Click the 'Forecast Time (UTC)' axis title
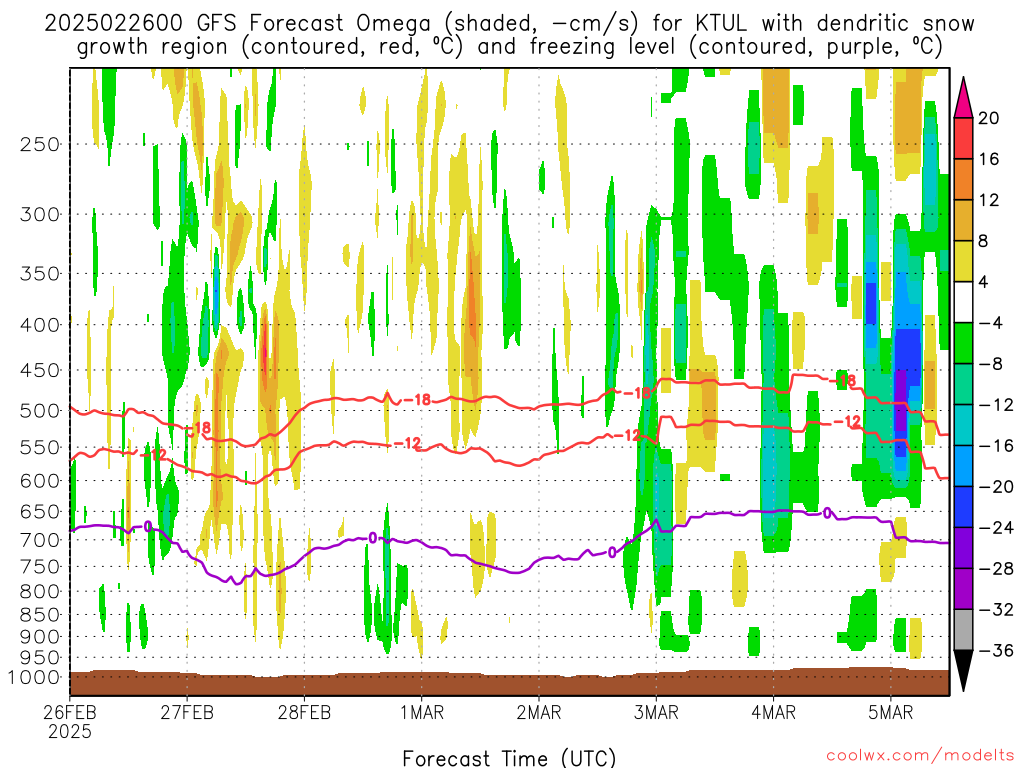Screen dimensions: 1024x768 (509, 758)
